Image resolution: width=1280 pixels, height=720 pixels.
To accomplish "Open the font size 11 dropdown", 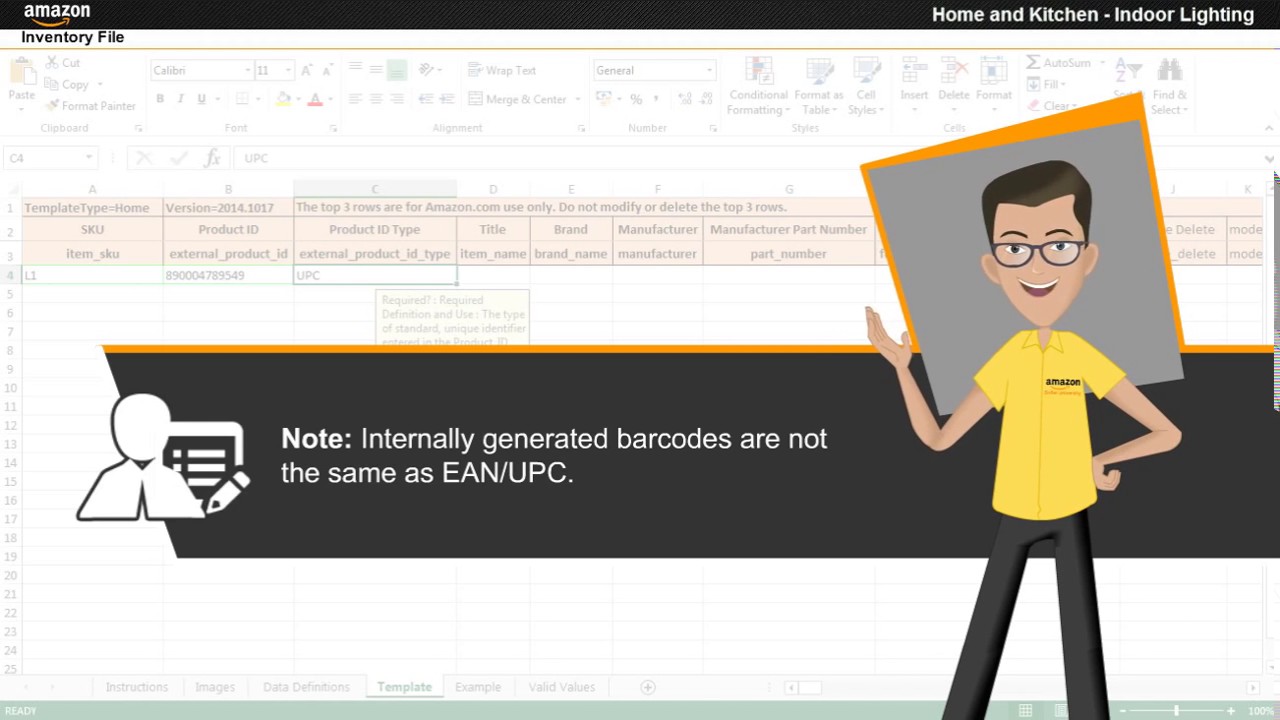I will click(288, 70).
